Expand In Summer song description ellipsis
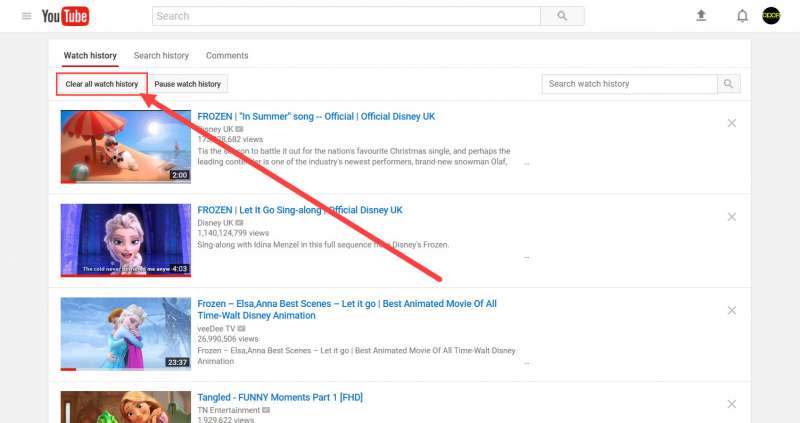 [x=527, y=164]
